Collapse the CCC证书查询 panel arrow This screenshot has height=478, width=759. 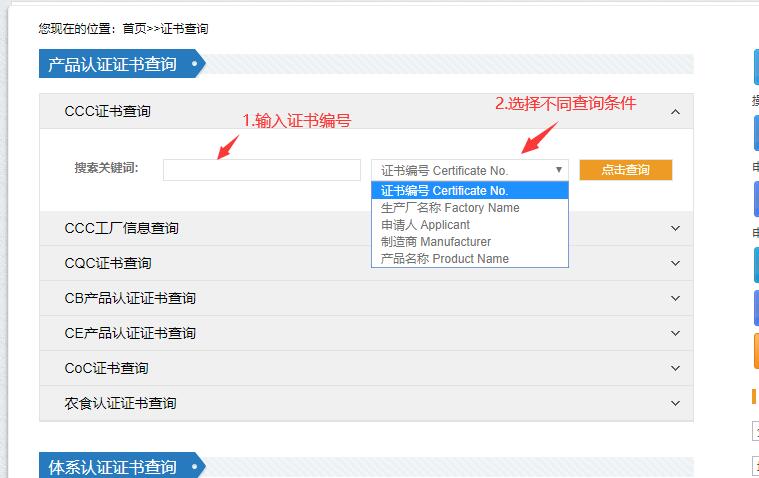tap(675, 112)
